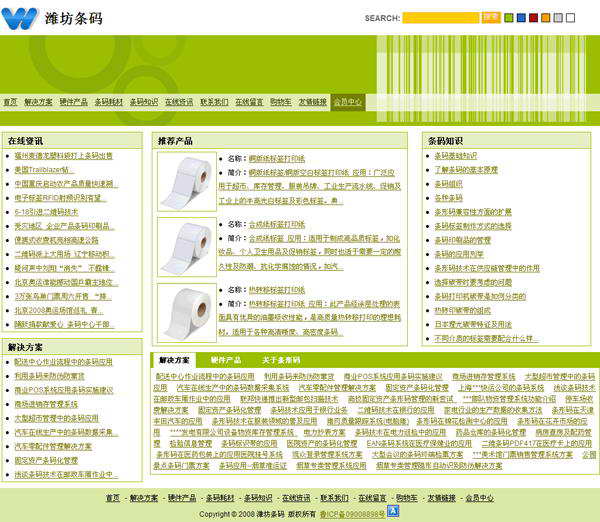
Task: Open 在线留言 in the top navigation bar
Action: coord(249,102)
